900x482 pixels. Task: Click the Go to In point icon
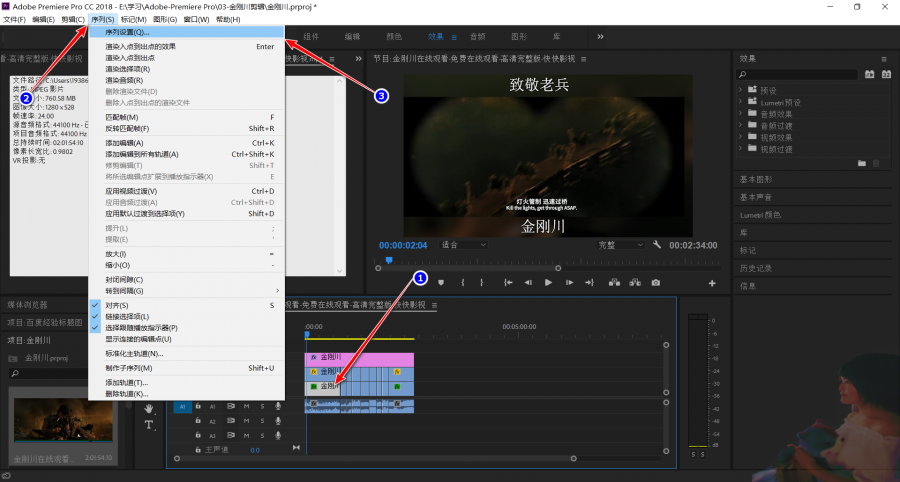point(508,282)
